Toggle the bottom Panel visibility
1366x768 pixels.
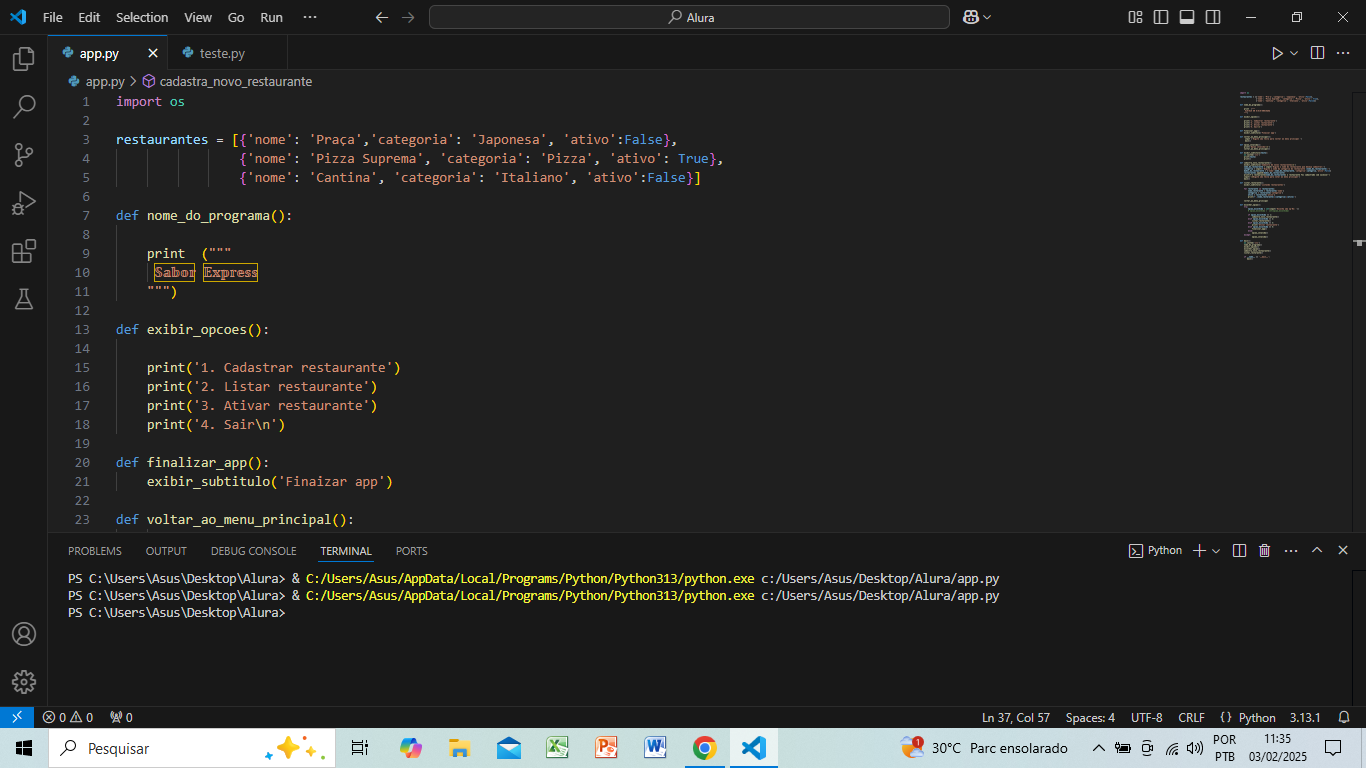pos(1187,17)
